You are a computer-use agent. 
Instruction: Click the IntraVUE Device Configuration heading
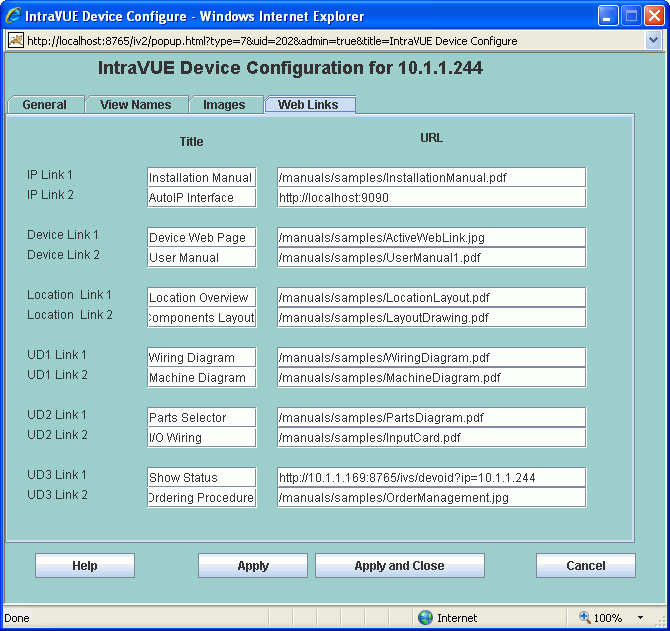[290, 68]
